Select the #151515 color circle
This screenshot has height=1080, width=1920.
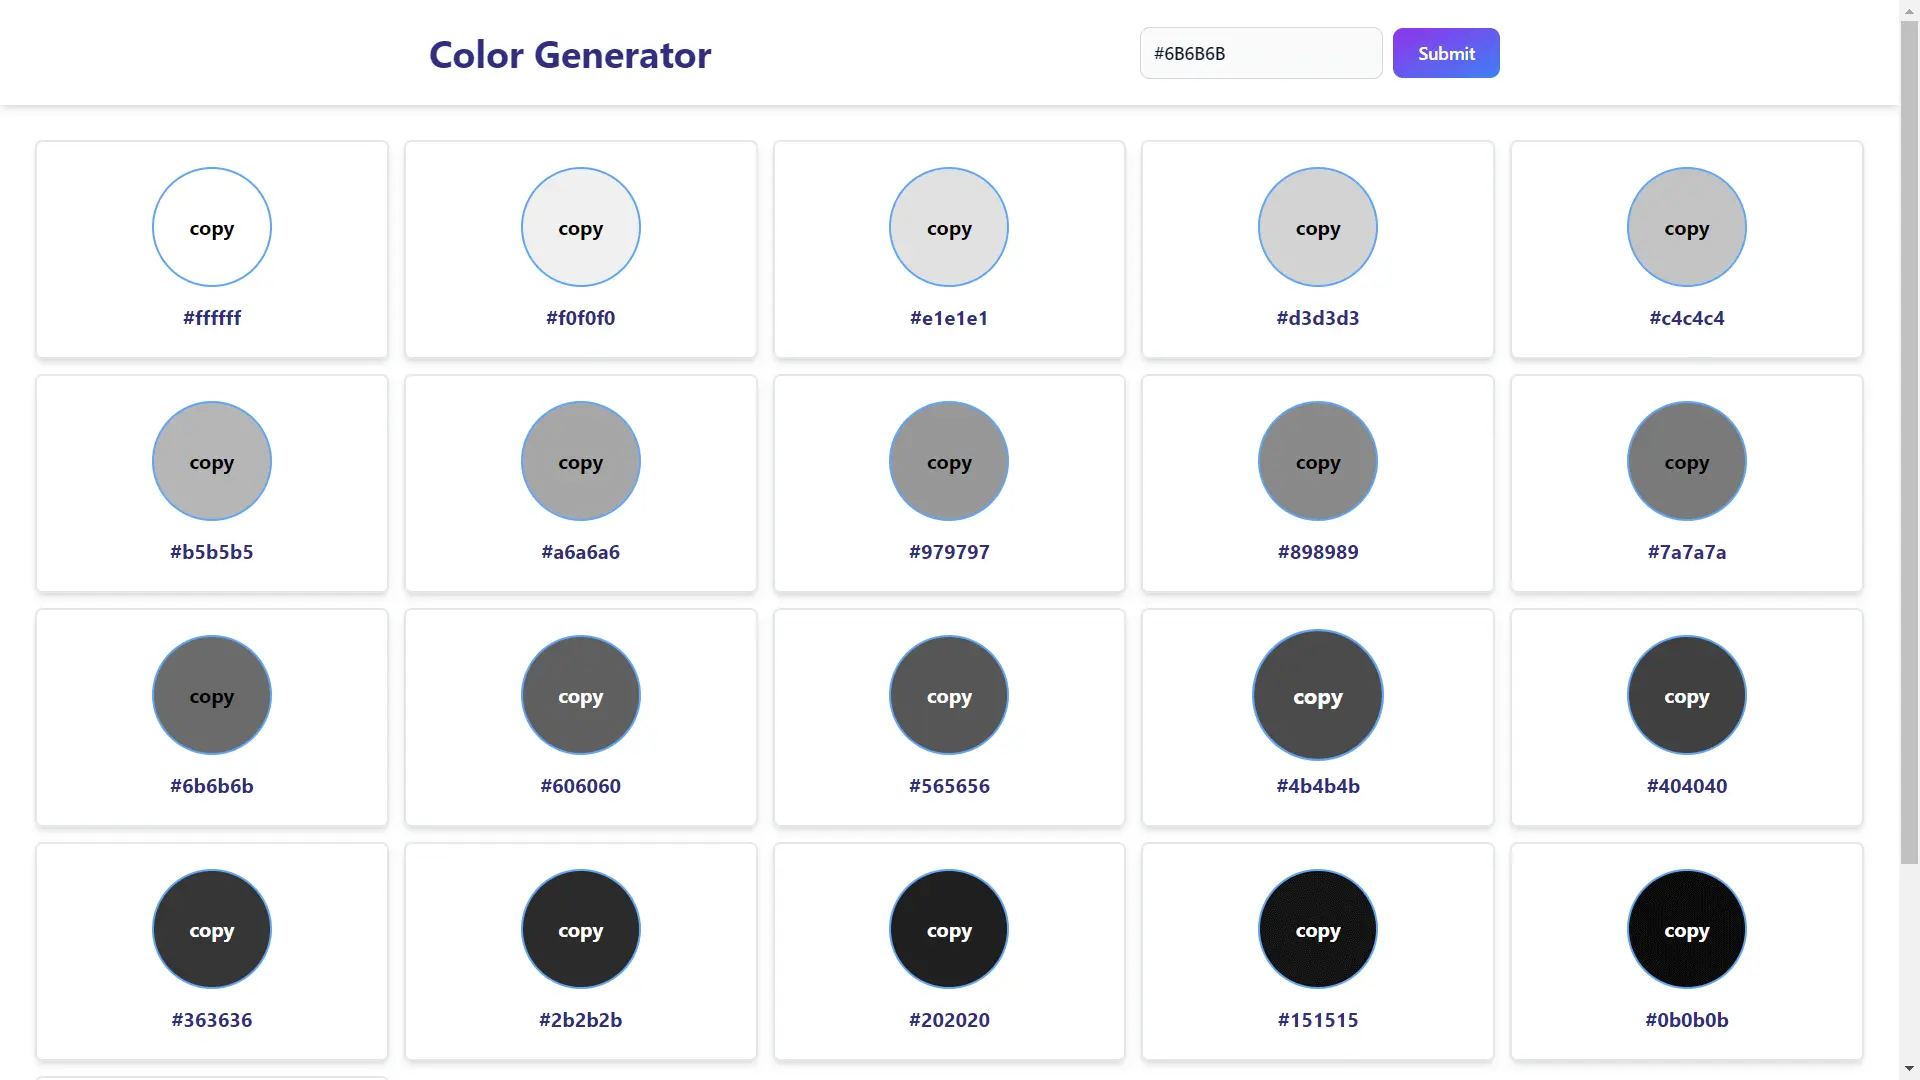click(1317, 929)
